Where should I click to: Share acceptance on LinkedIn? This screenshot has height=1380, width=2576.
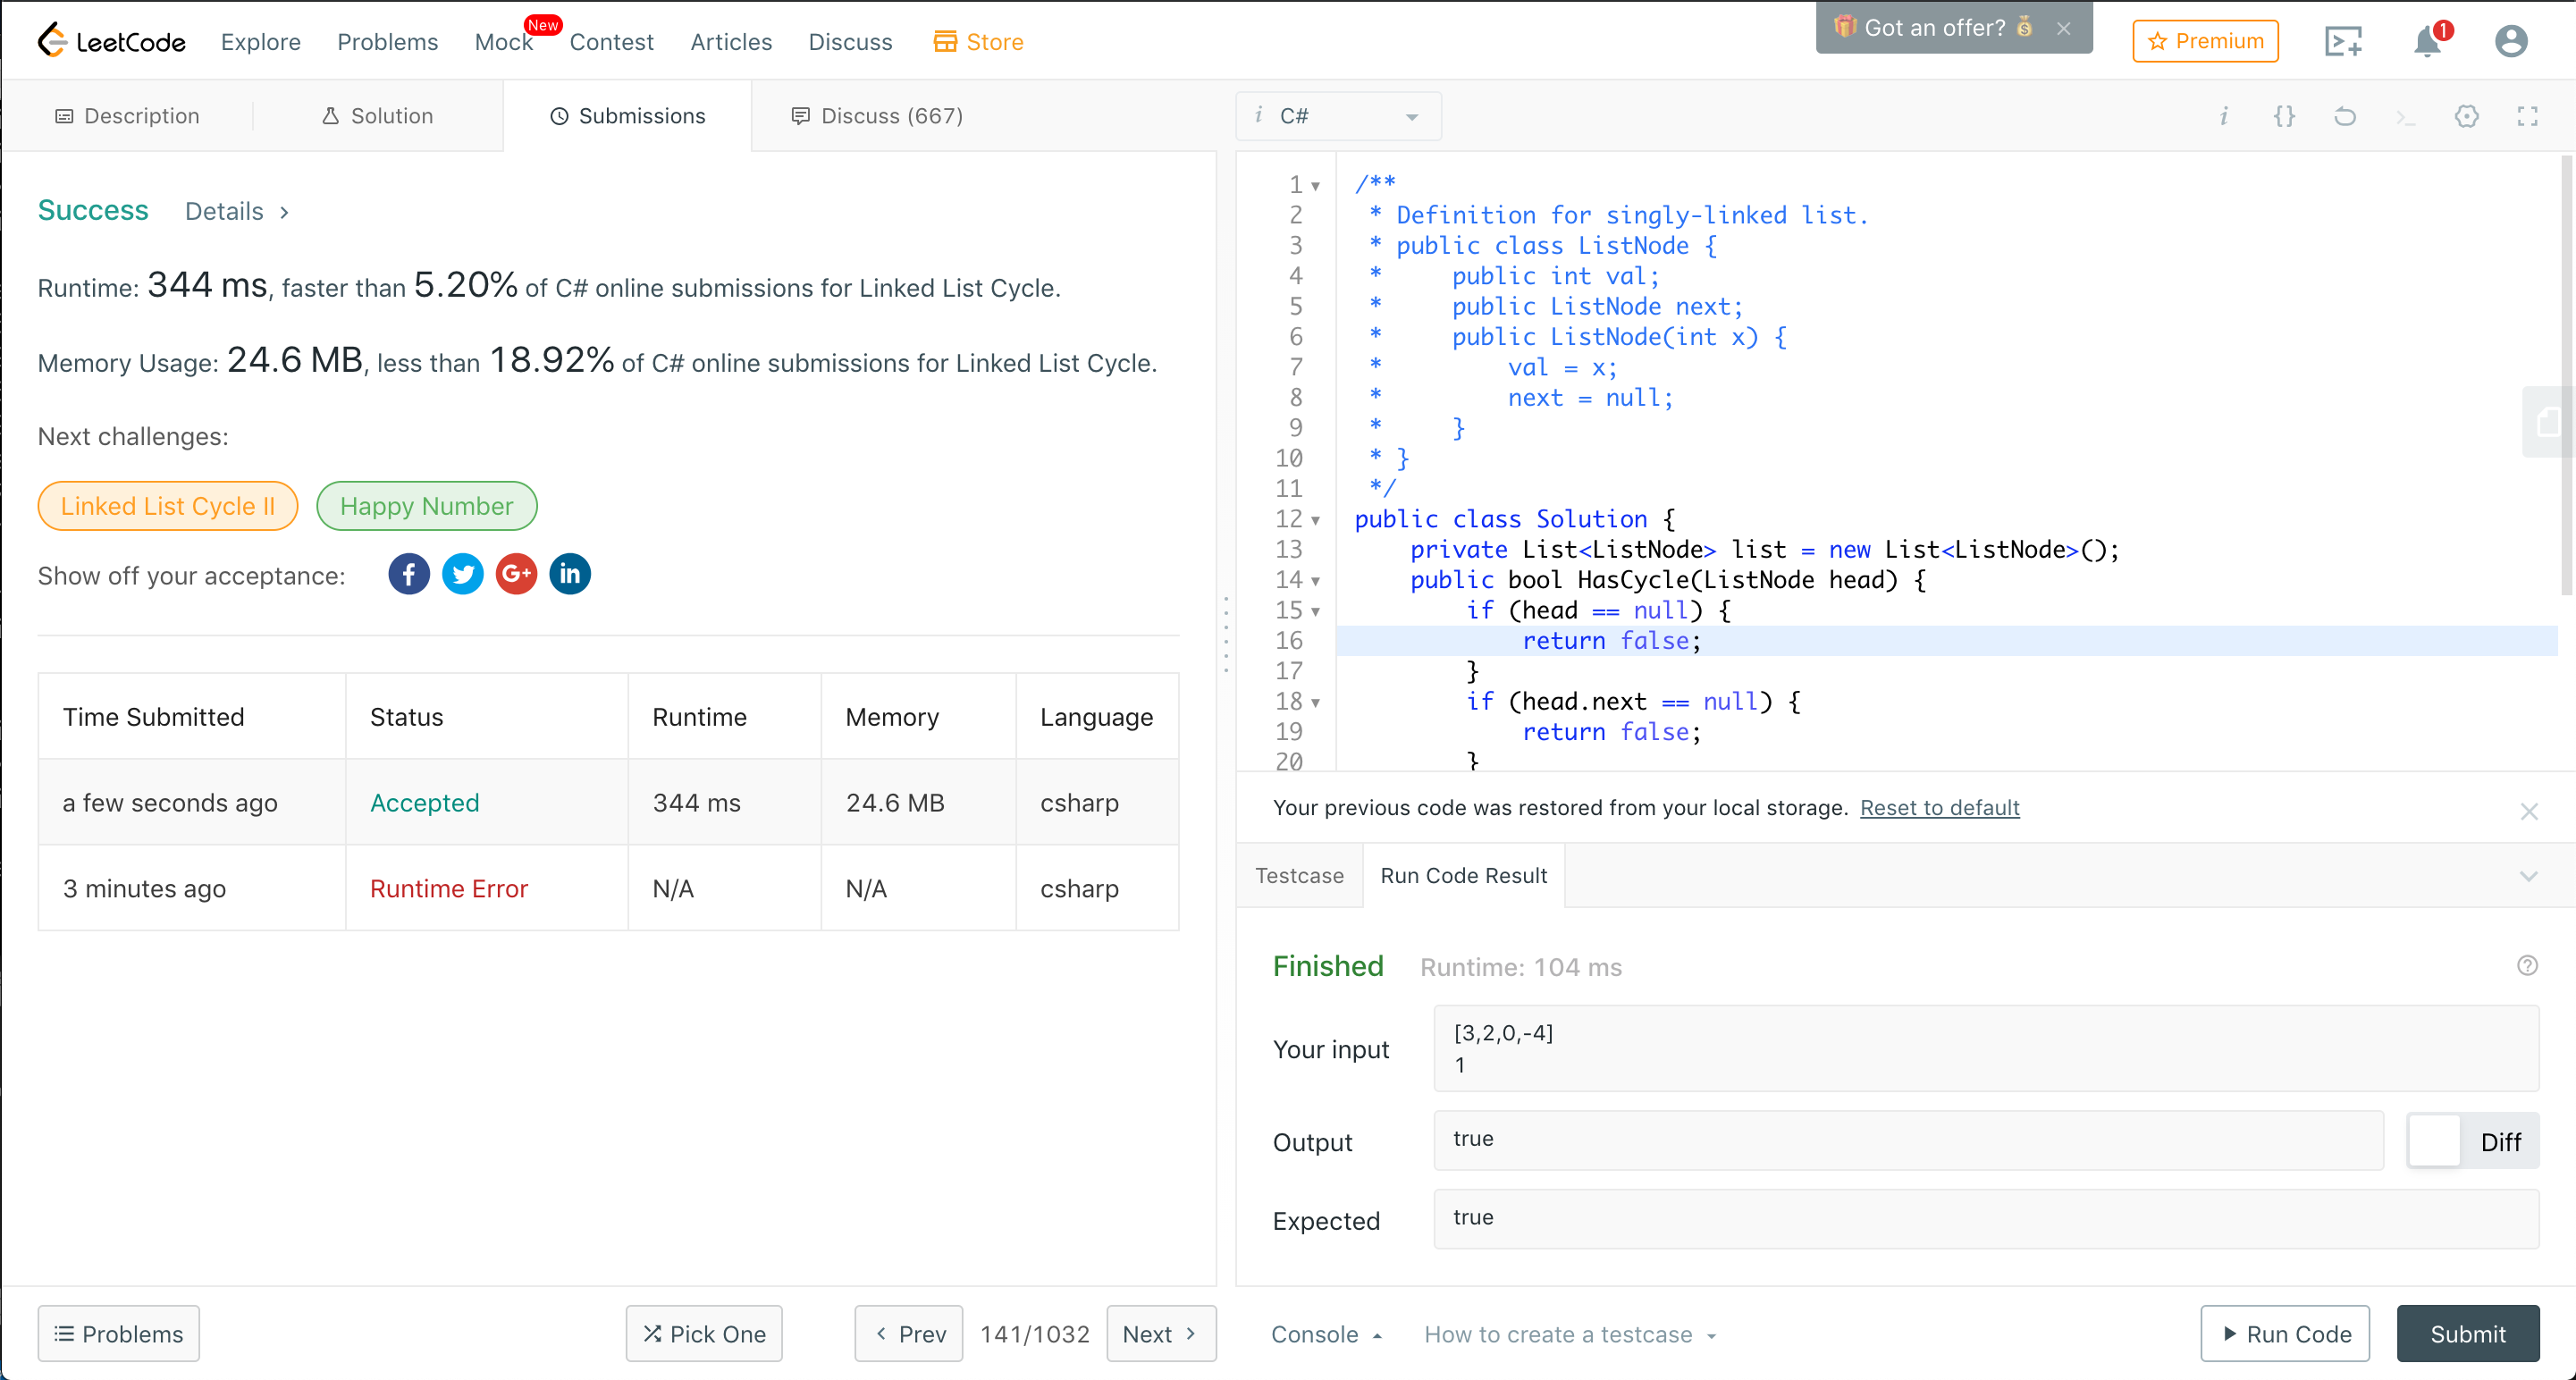(x=570, y=574)
